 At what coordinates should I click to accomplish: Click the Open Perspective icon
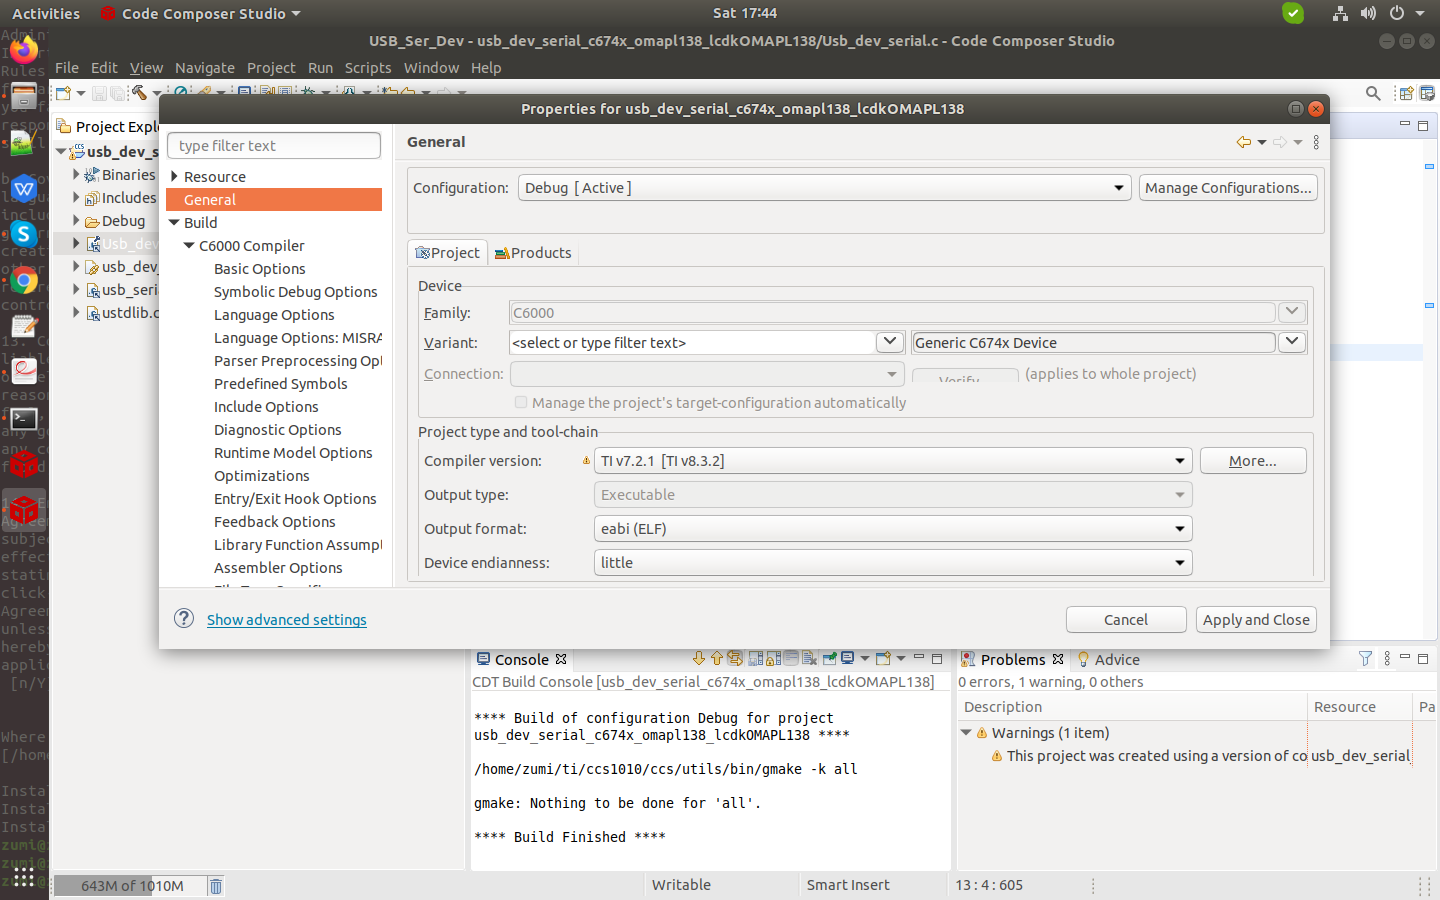point(1406,93)
